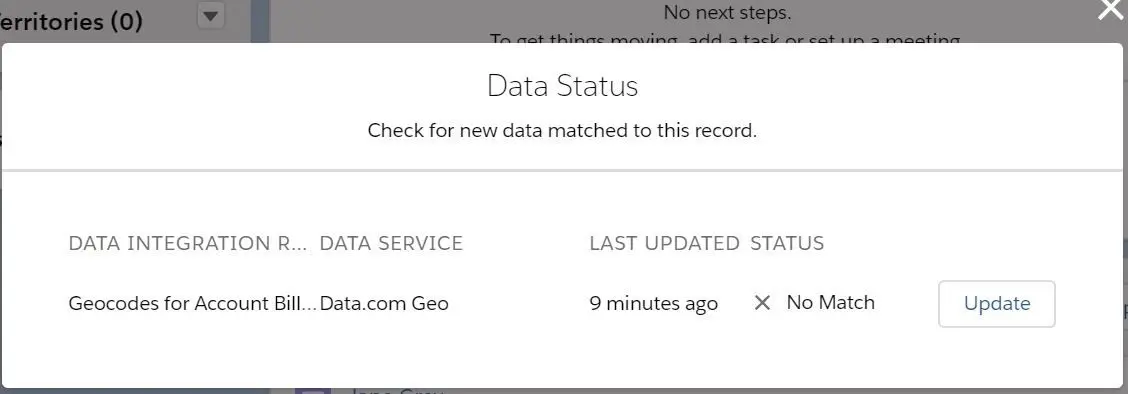Select the Status column header

tap(787, 243)
